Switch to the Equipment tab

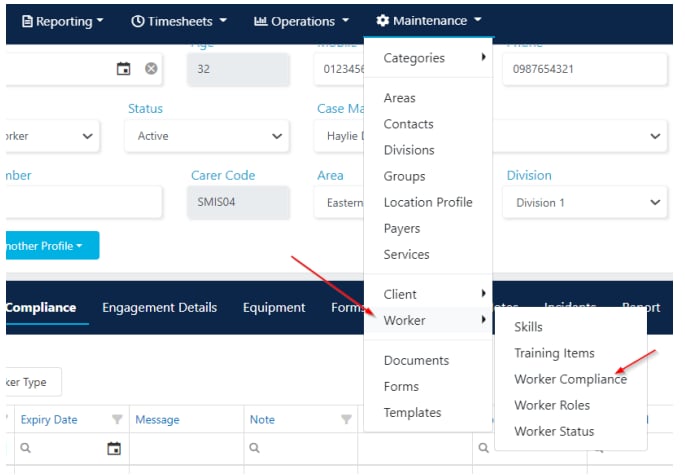pos(274,308)
